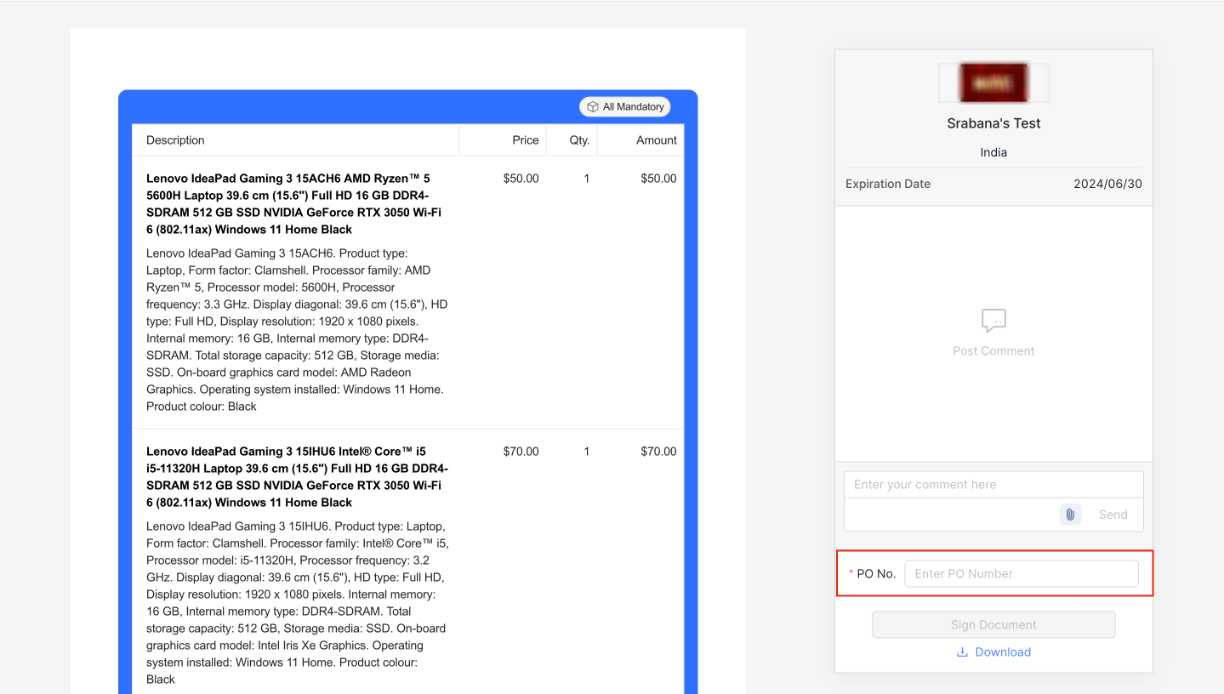Click the Sign Document button
Screen dimensions: 1224x694
(x=994, y=625)
